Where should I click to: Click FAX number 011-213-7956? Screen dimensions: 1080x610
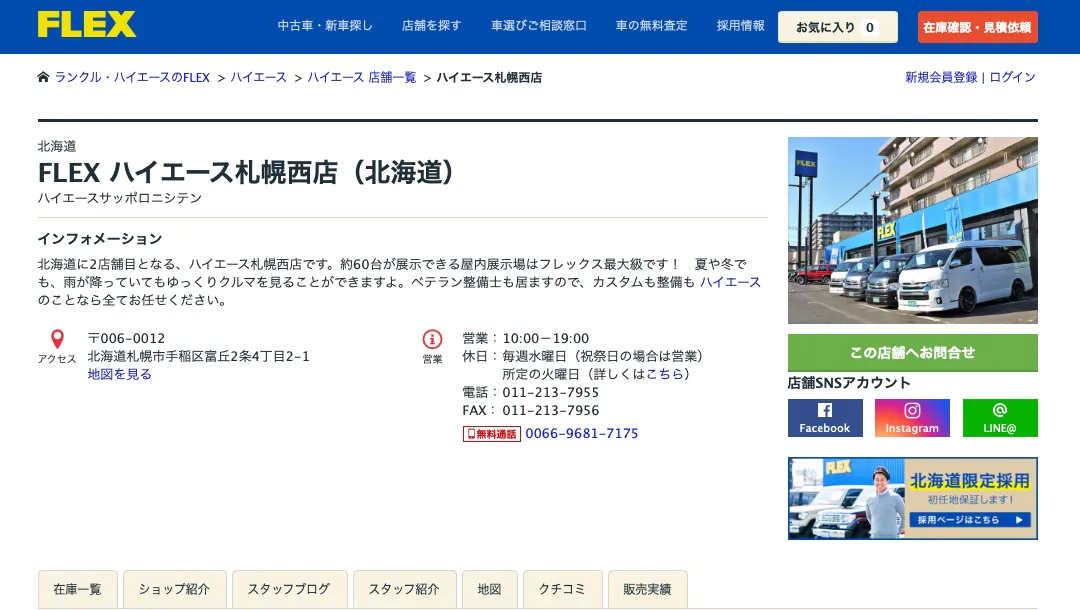click(x=550, y=410)
